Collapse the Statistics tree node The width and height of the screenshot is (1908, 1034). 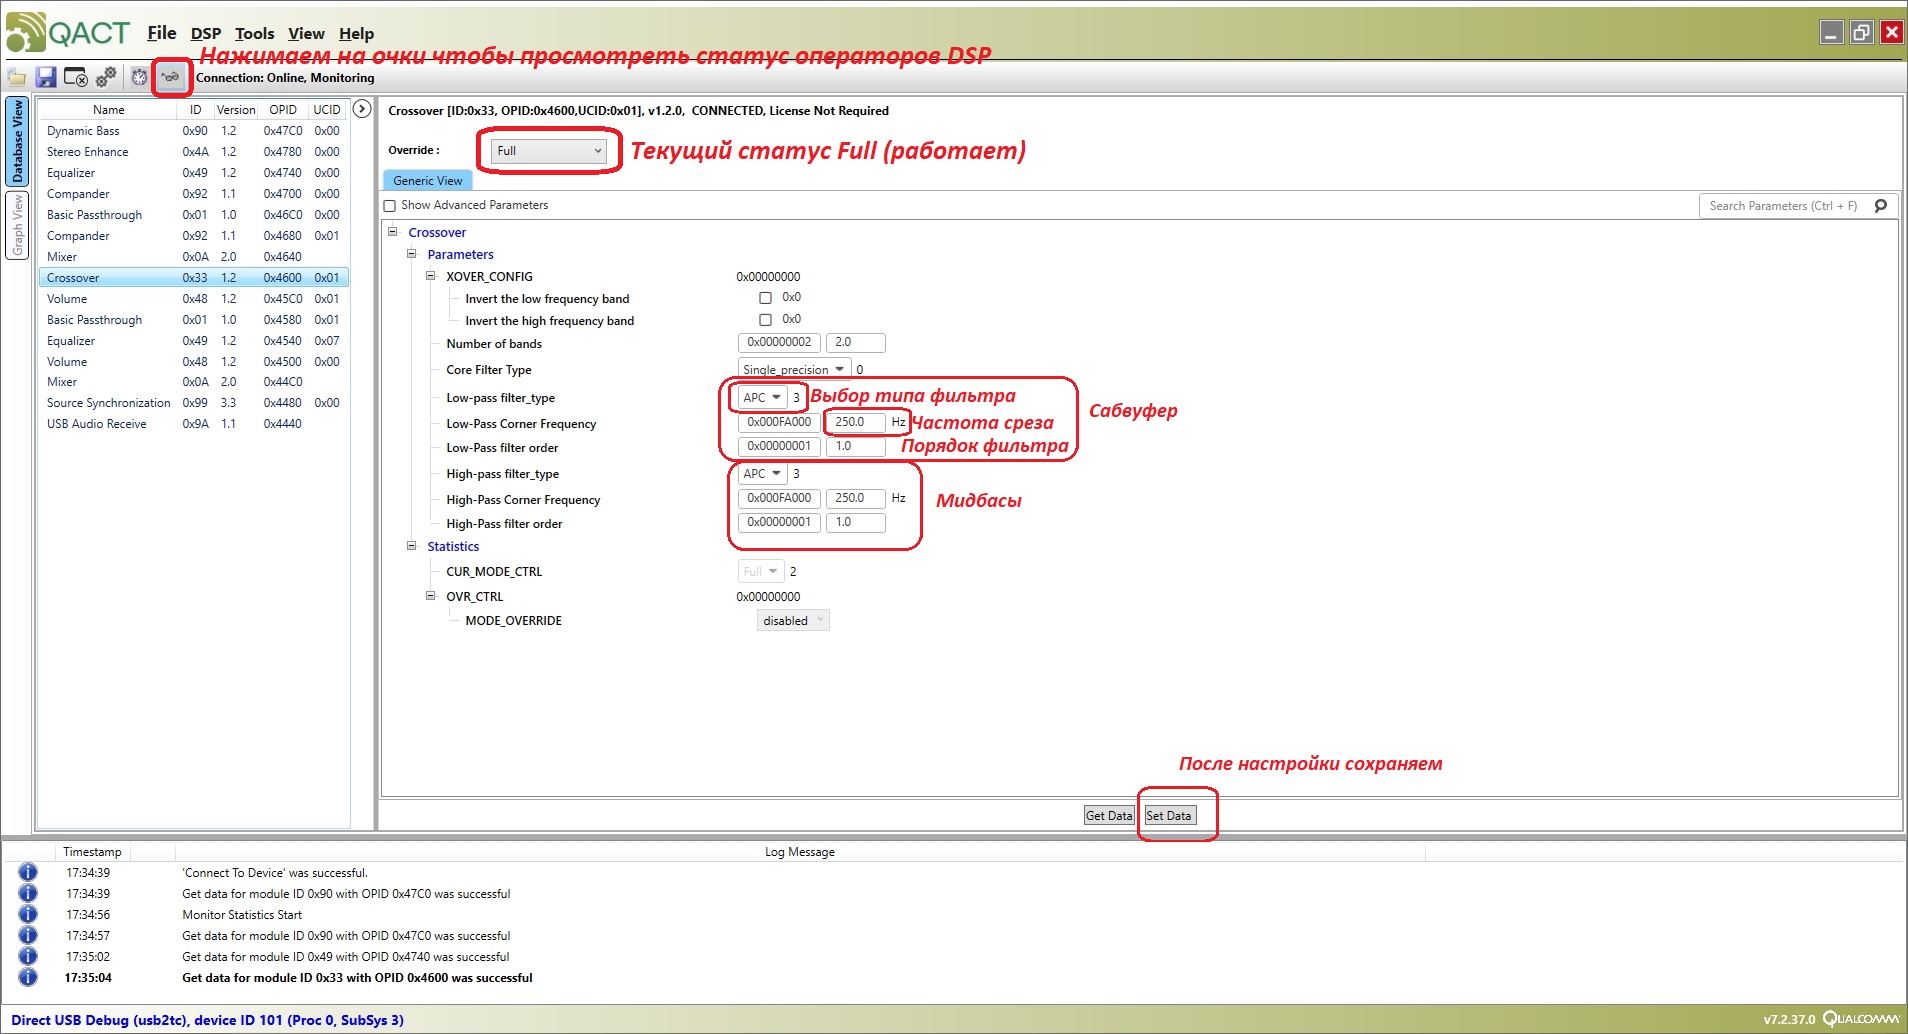coord(411,546)
